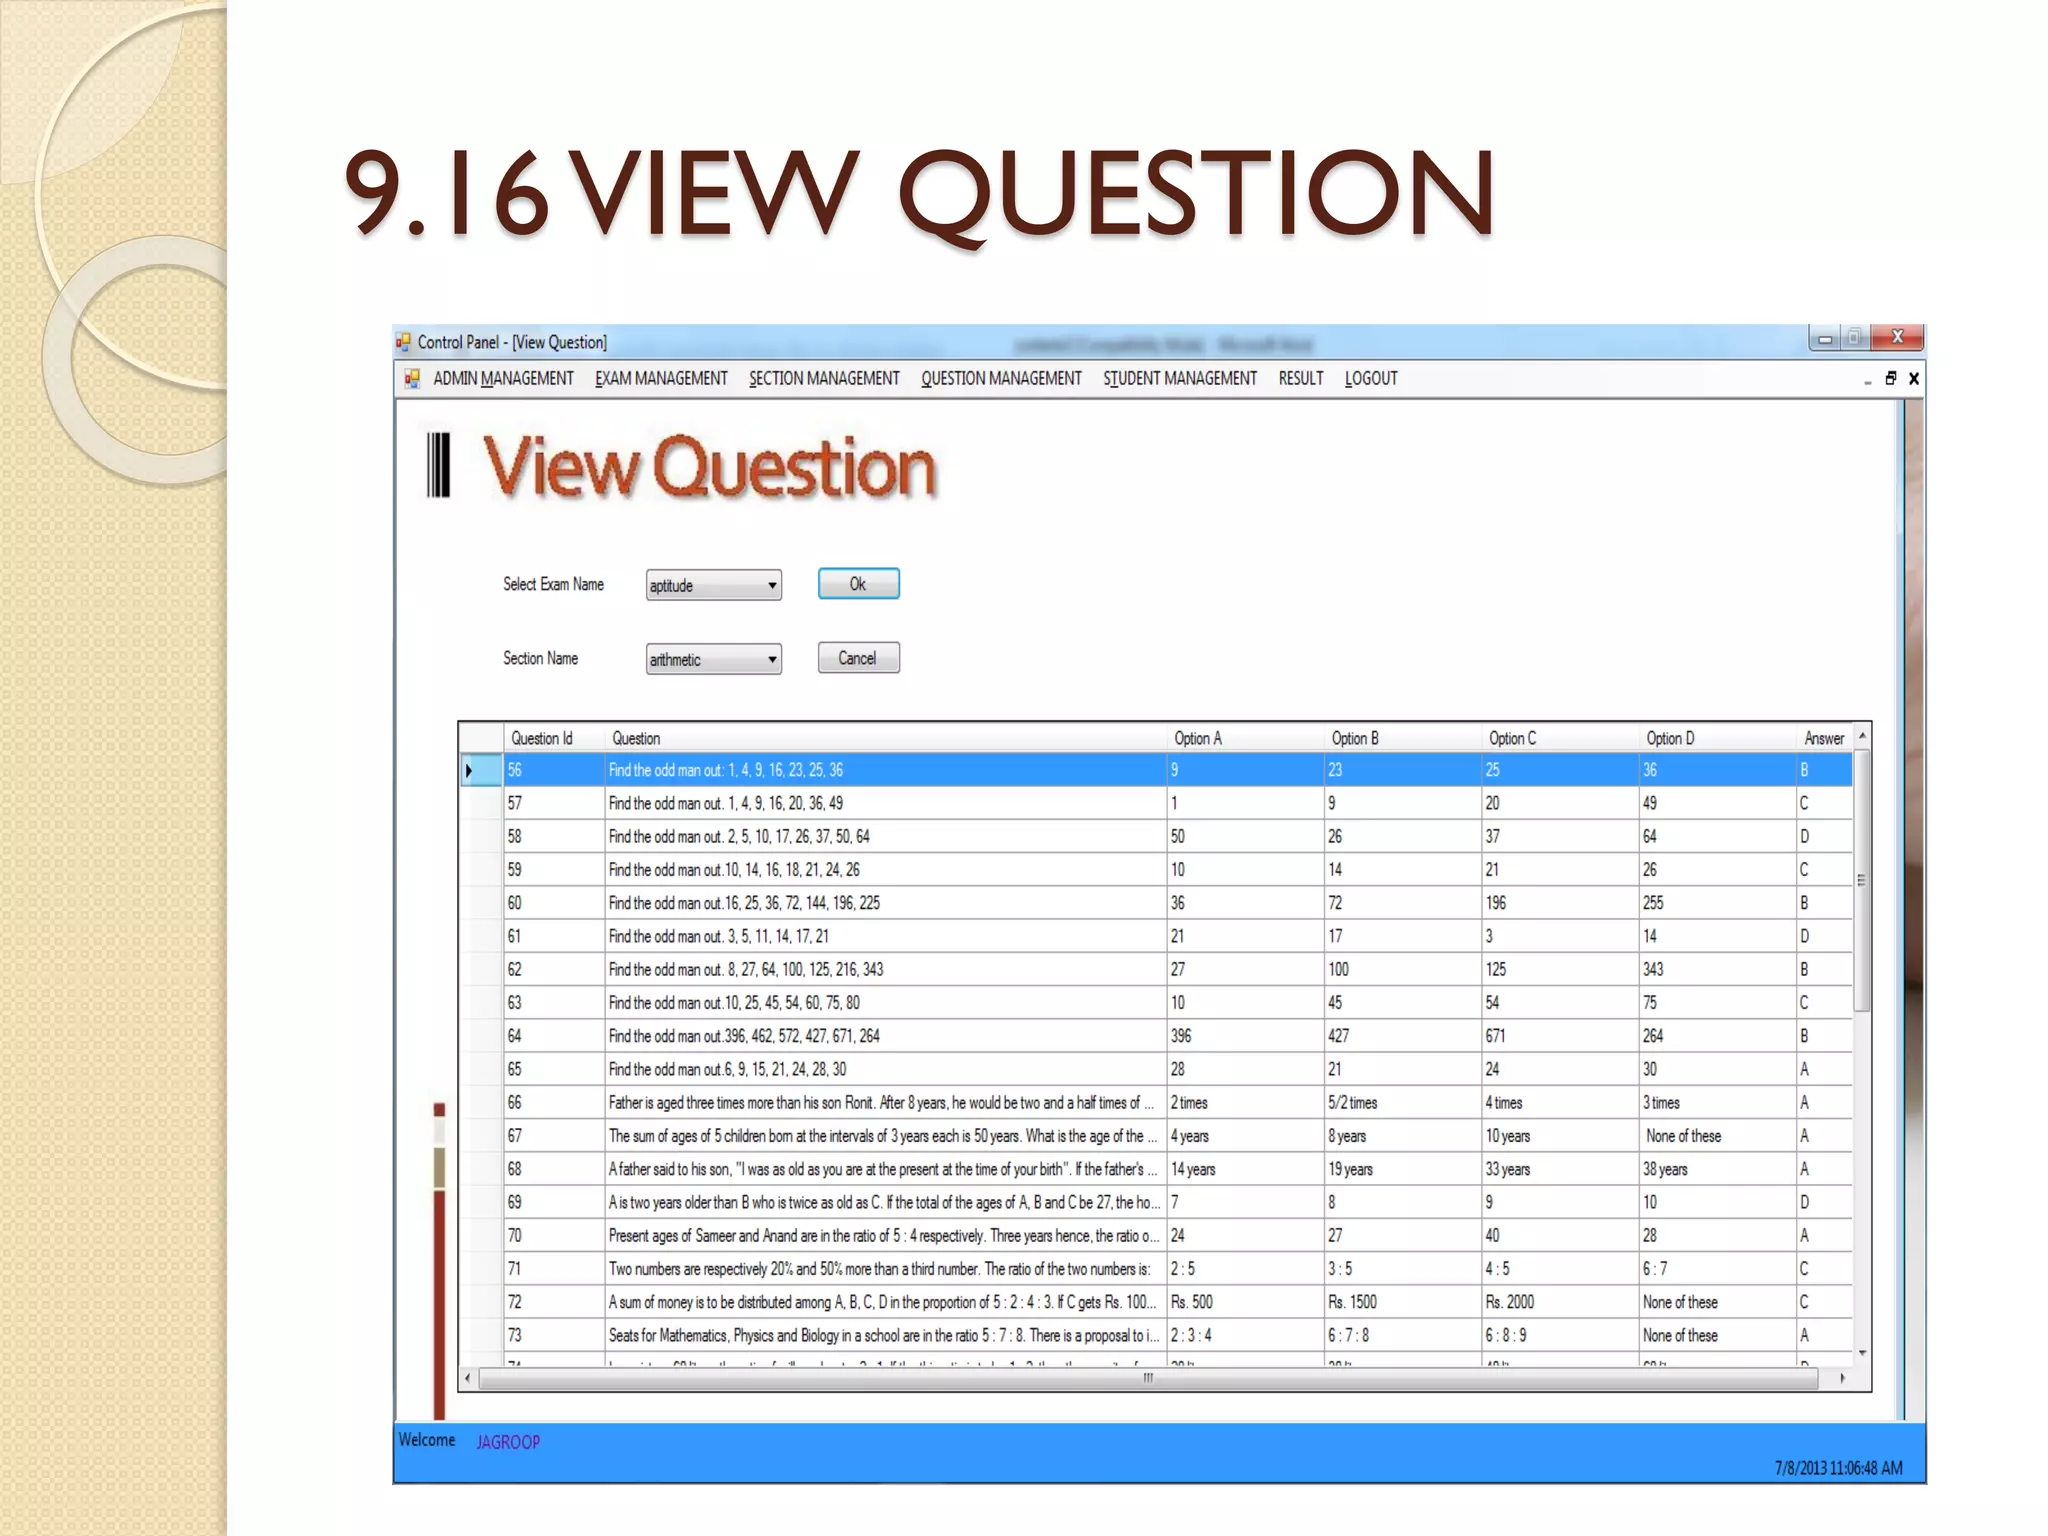2048x1536 pixels.
Task: Select 'A is two years older than B' question
Action: coord(885,1202)
